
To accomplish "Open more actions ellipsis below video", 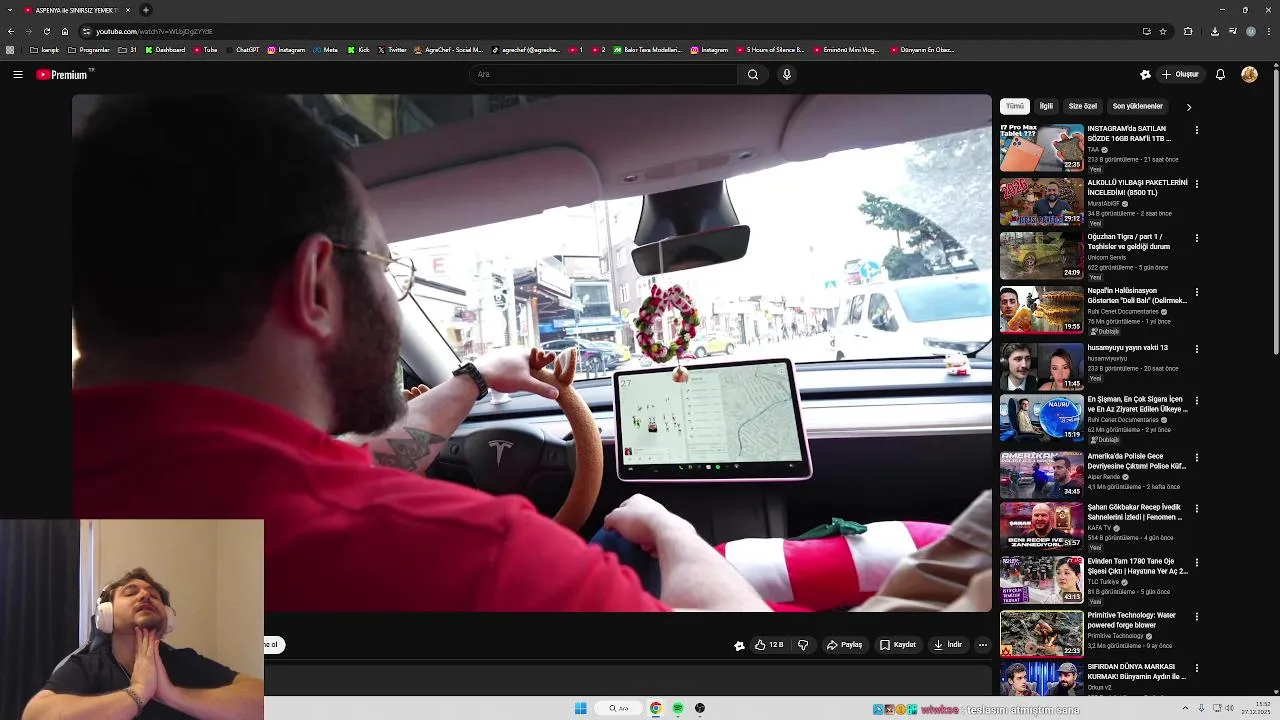I will pyautogui.click(x=982, y=645).
